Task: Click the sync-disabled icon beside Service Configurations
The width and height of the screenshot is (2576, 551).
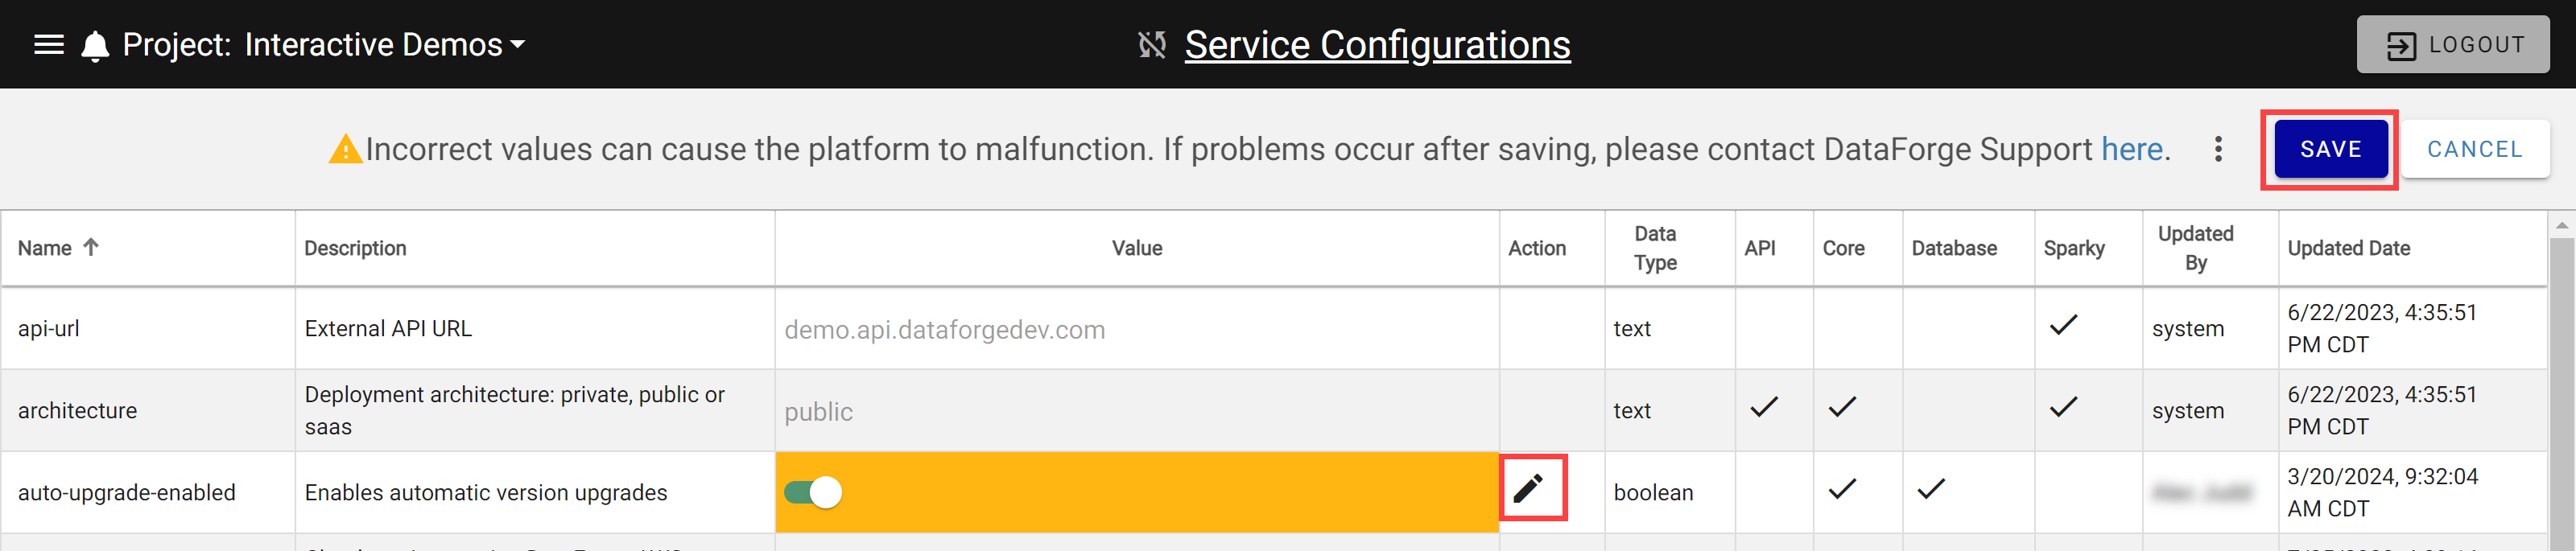Action: [1152, 45]
